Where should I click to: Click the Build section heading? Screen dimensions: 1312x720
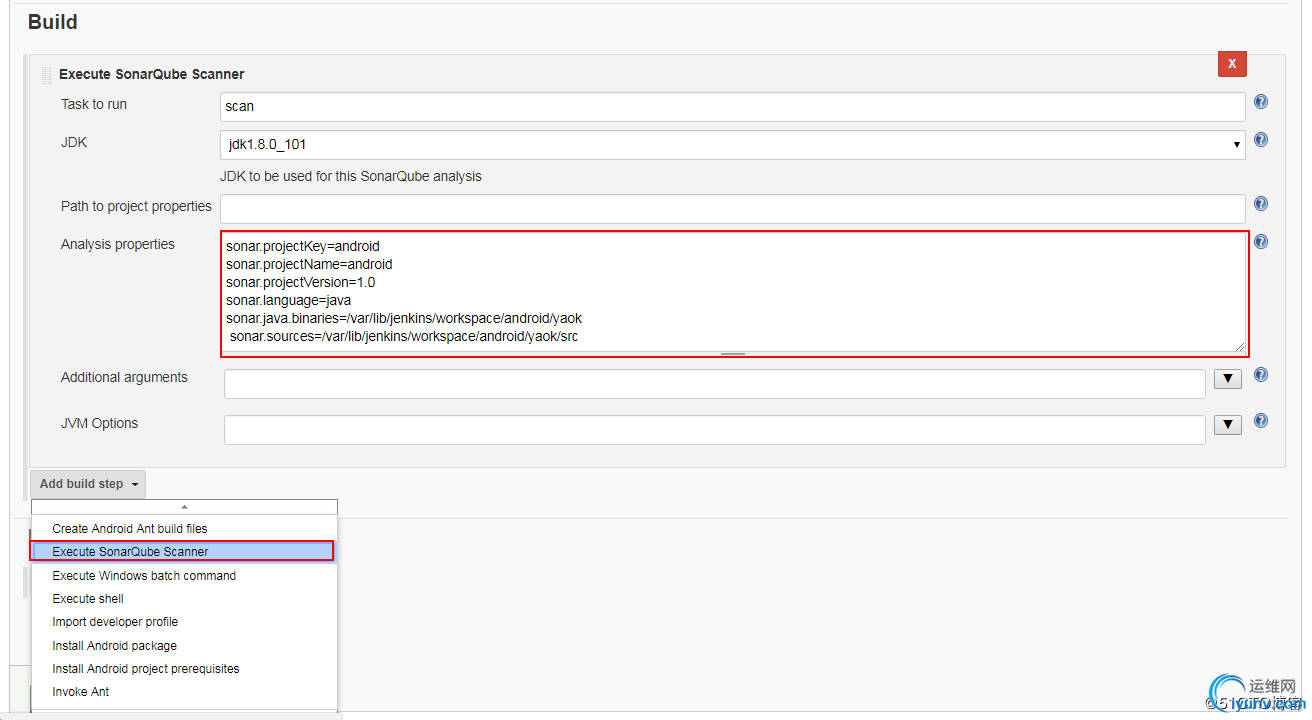(53, 22)
